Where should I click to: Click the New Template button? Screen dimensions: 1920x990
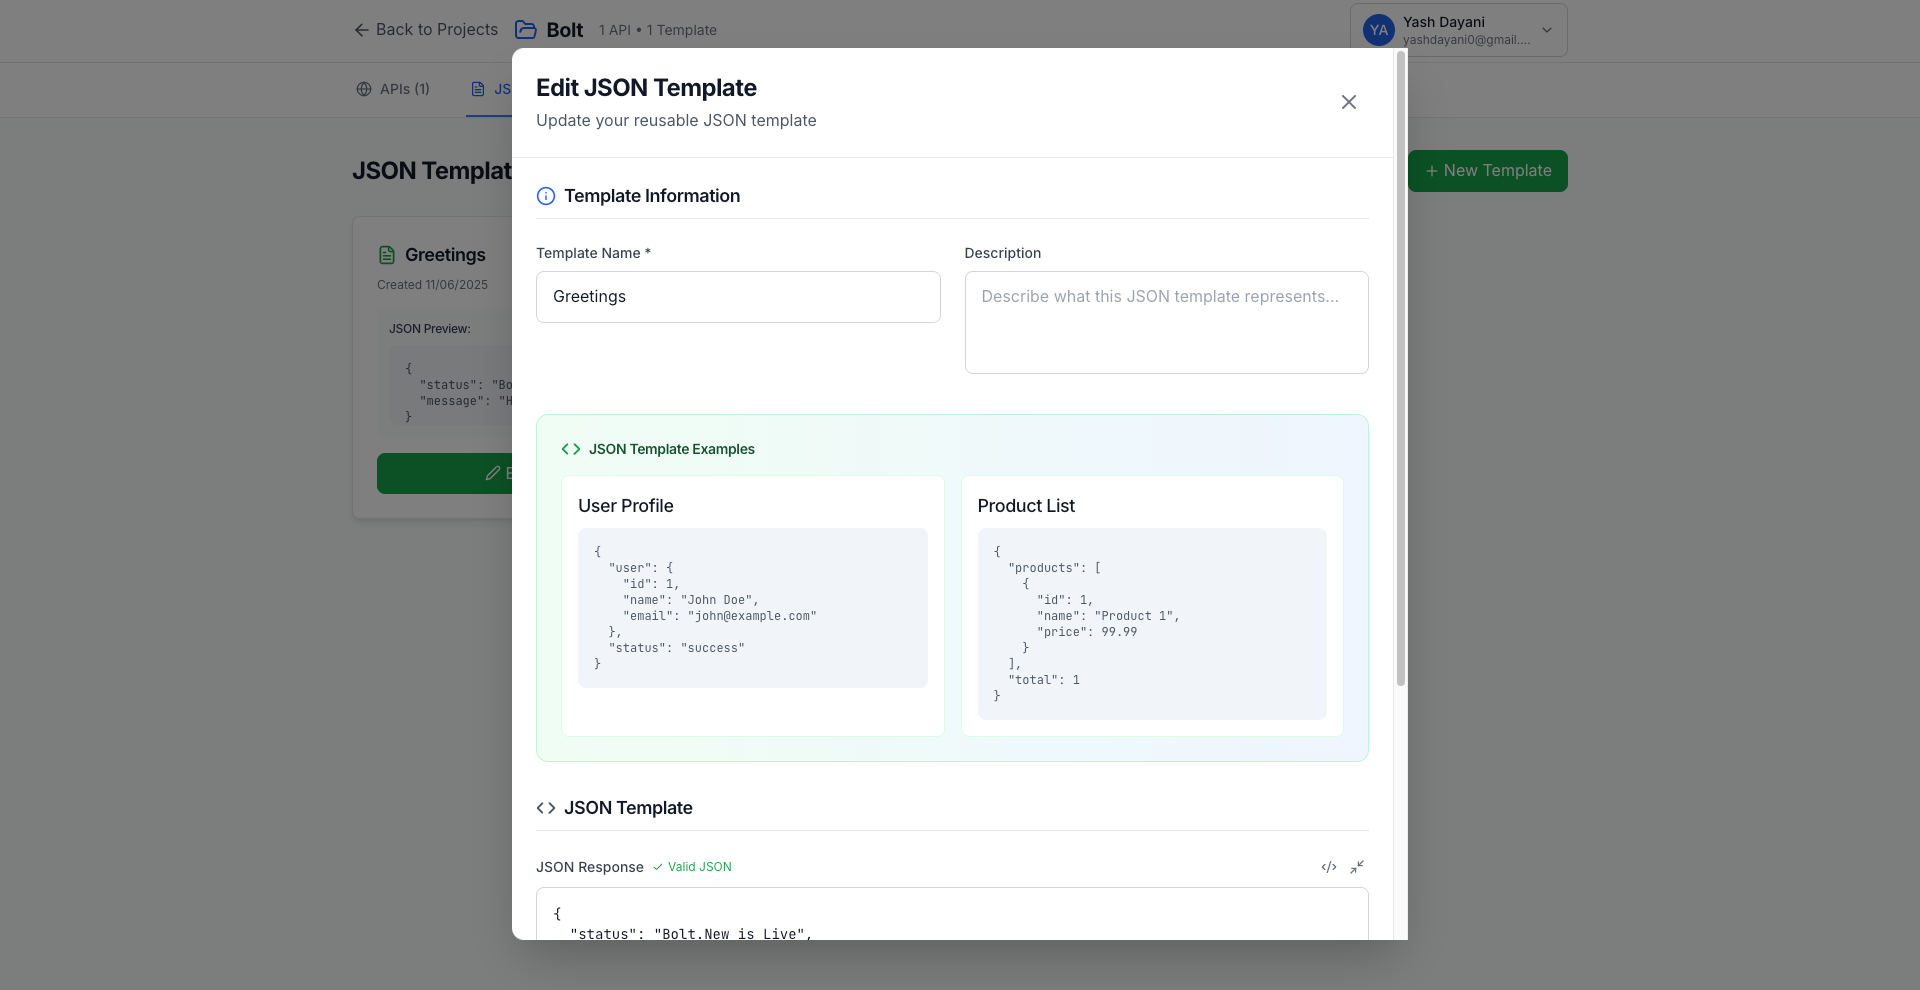pos(1489,171)
